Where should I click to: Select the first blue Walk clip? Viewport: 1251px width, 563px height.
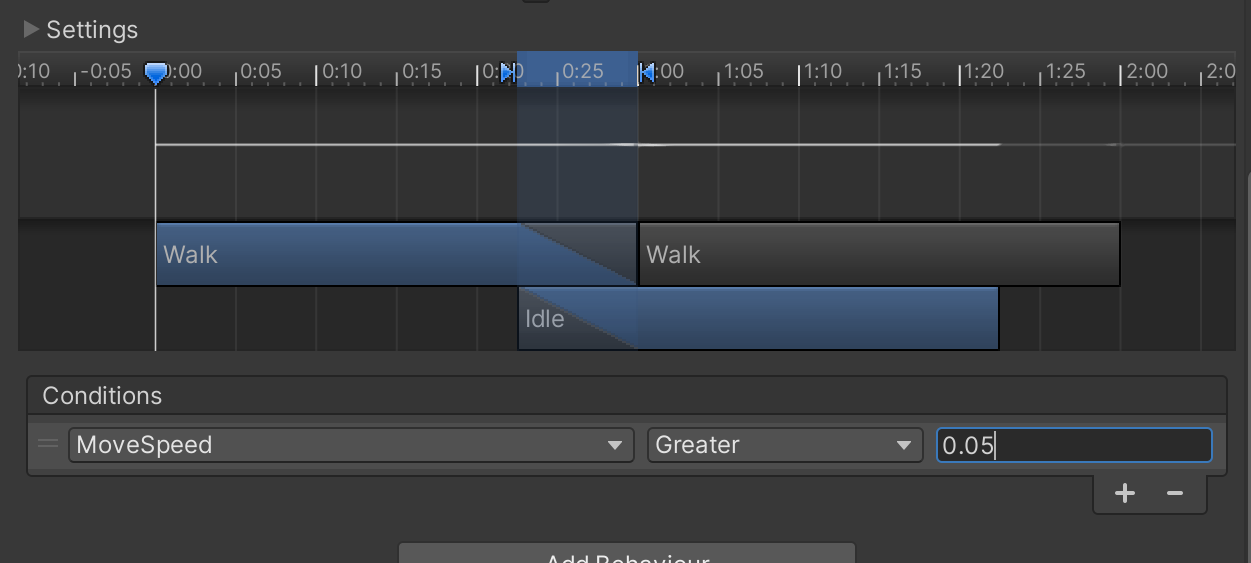[396, 254]
